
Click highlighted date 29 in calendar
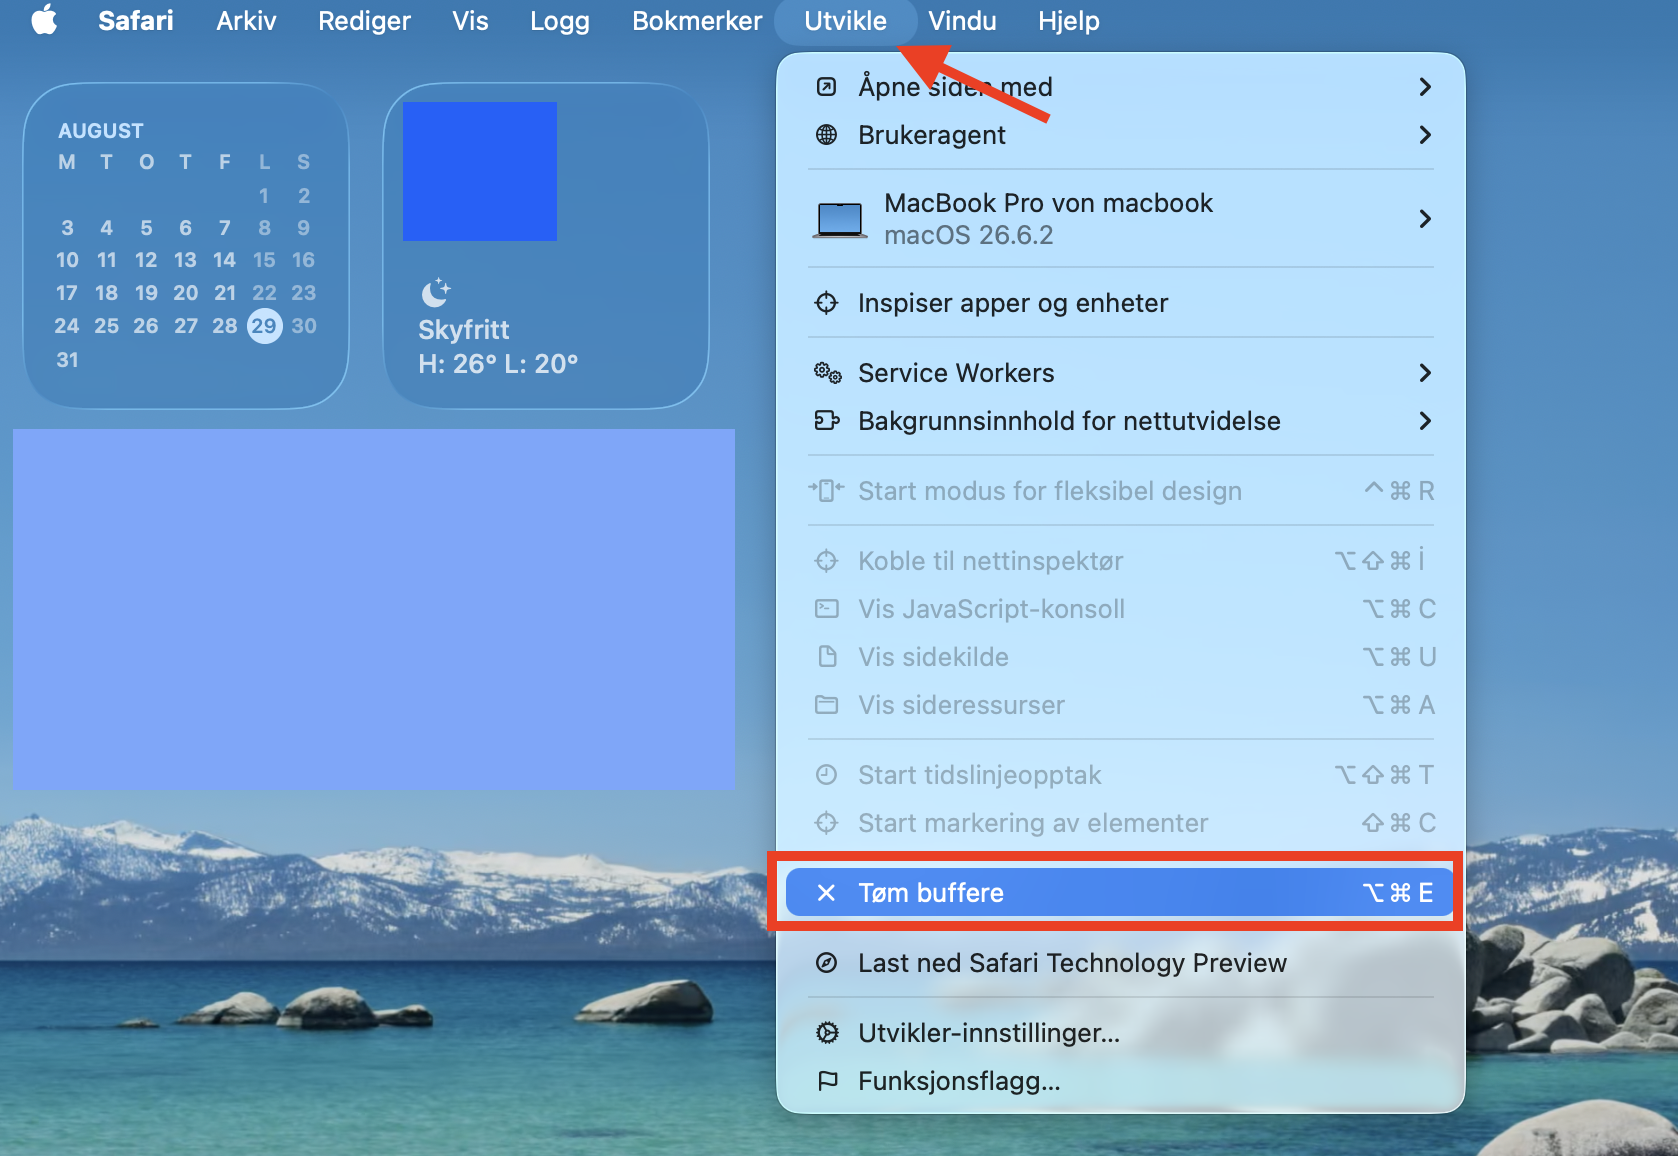click(264, 326)
